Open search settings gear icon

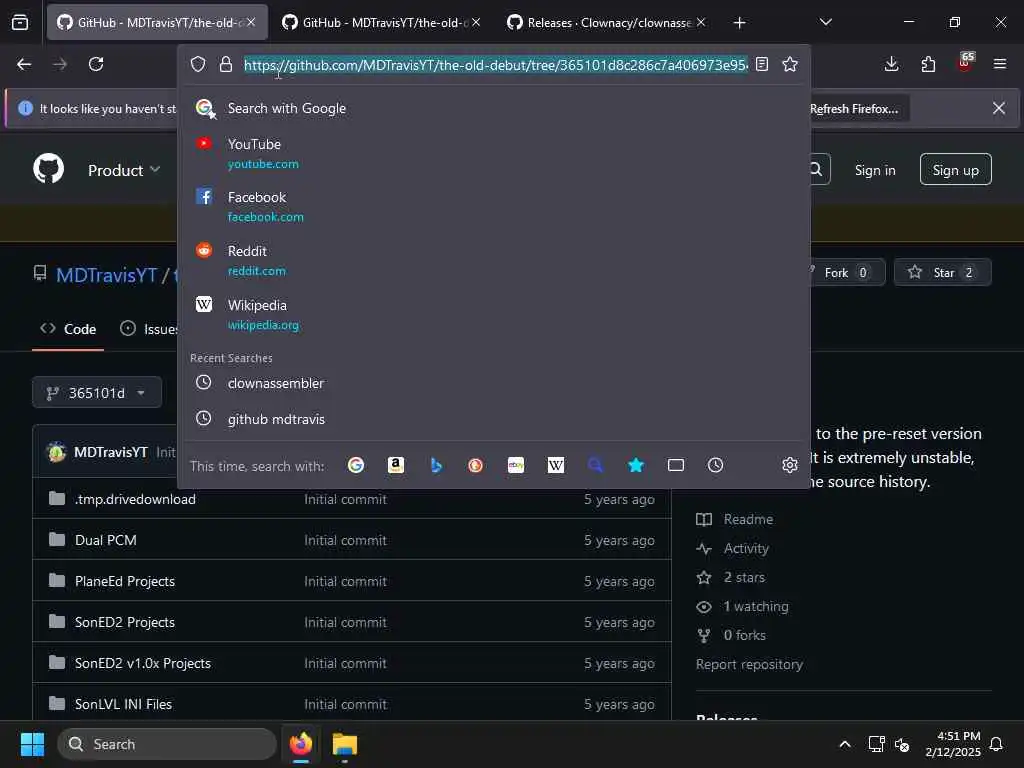point(790,465)
